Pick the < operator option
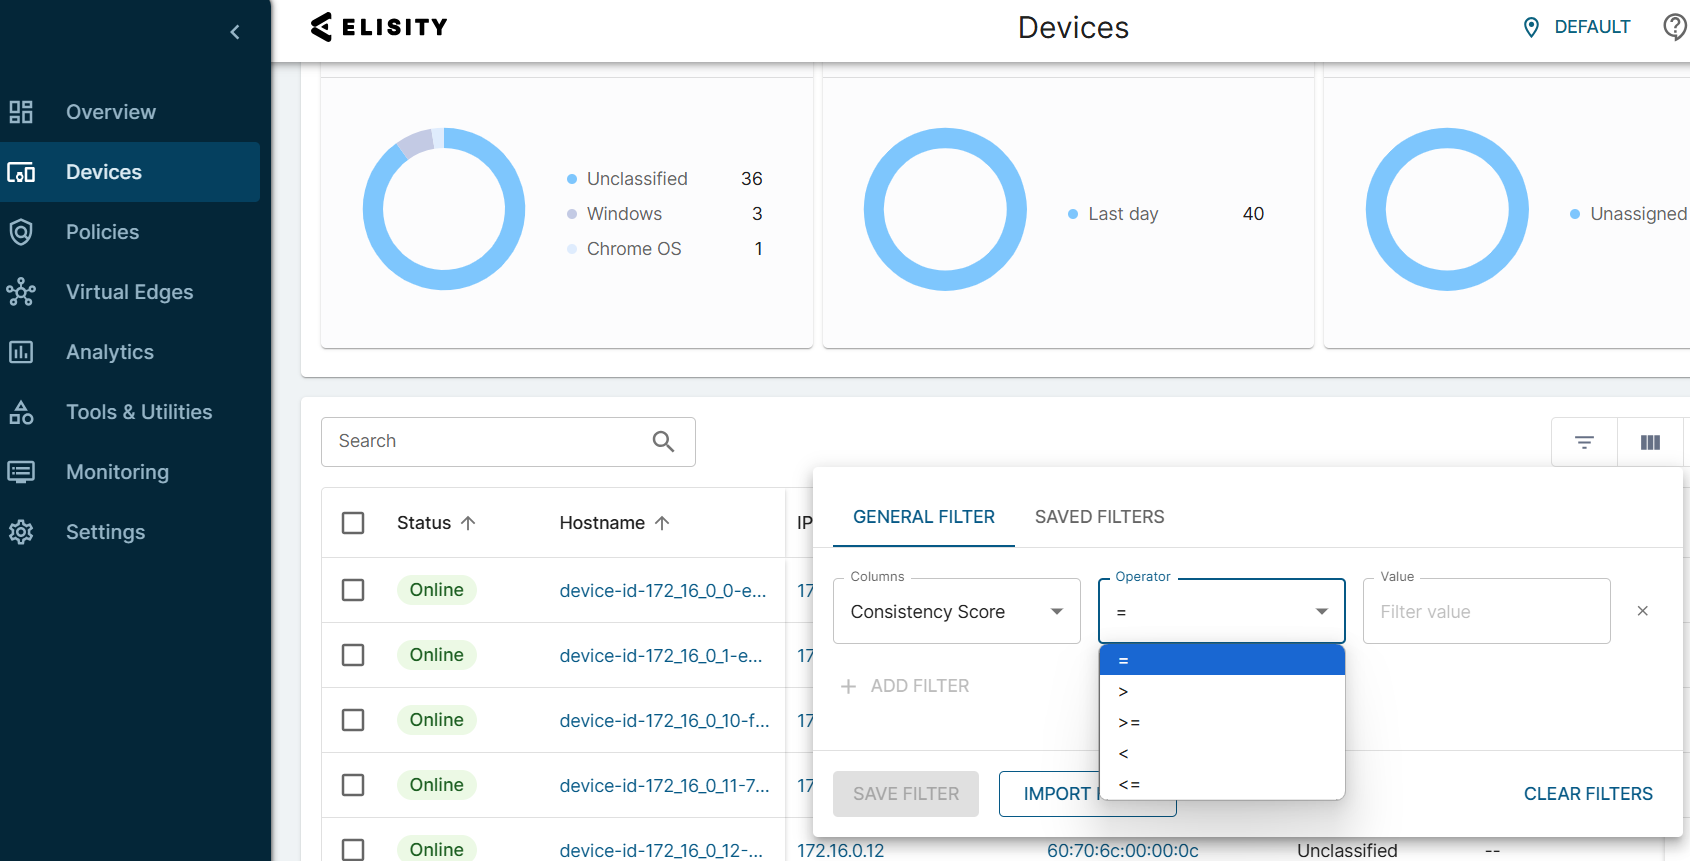 (x=1124, y=753)
